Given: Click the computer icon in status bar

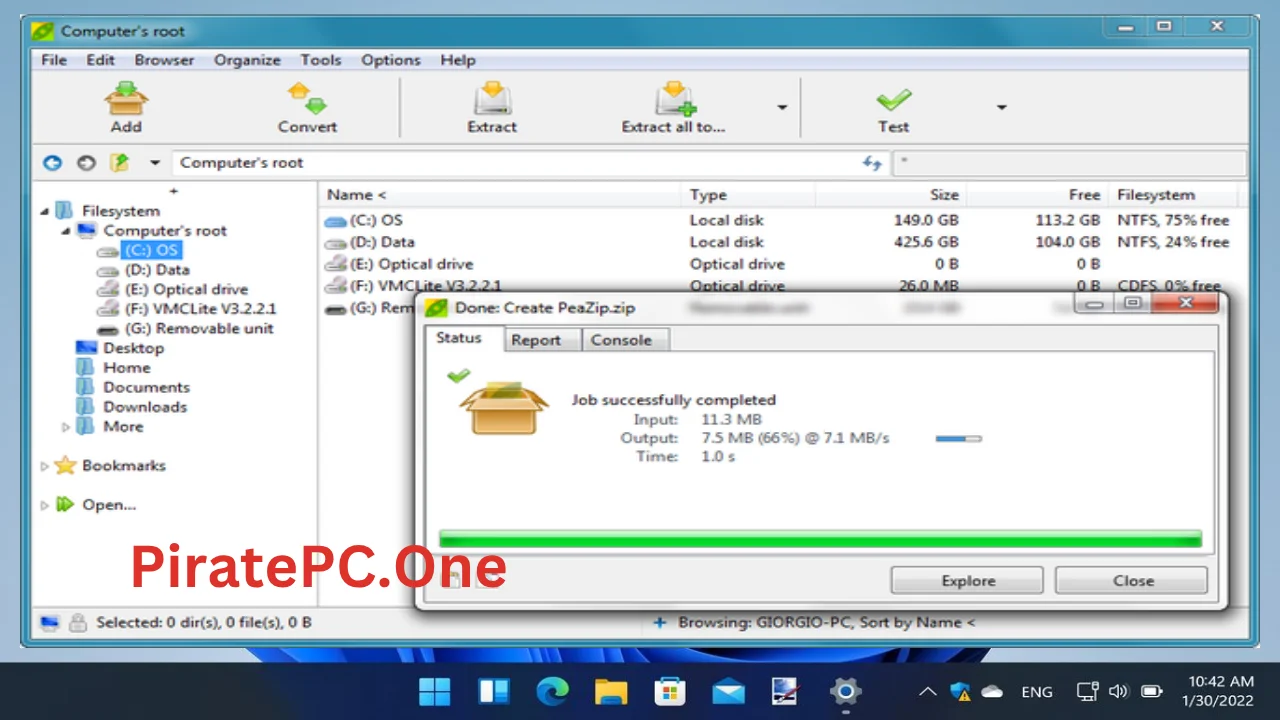Looking at the screenshot, I should pos(49,623).
